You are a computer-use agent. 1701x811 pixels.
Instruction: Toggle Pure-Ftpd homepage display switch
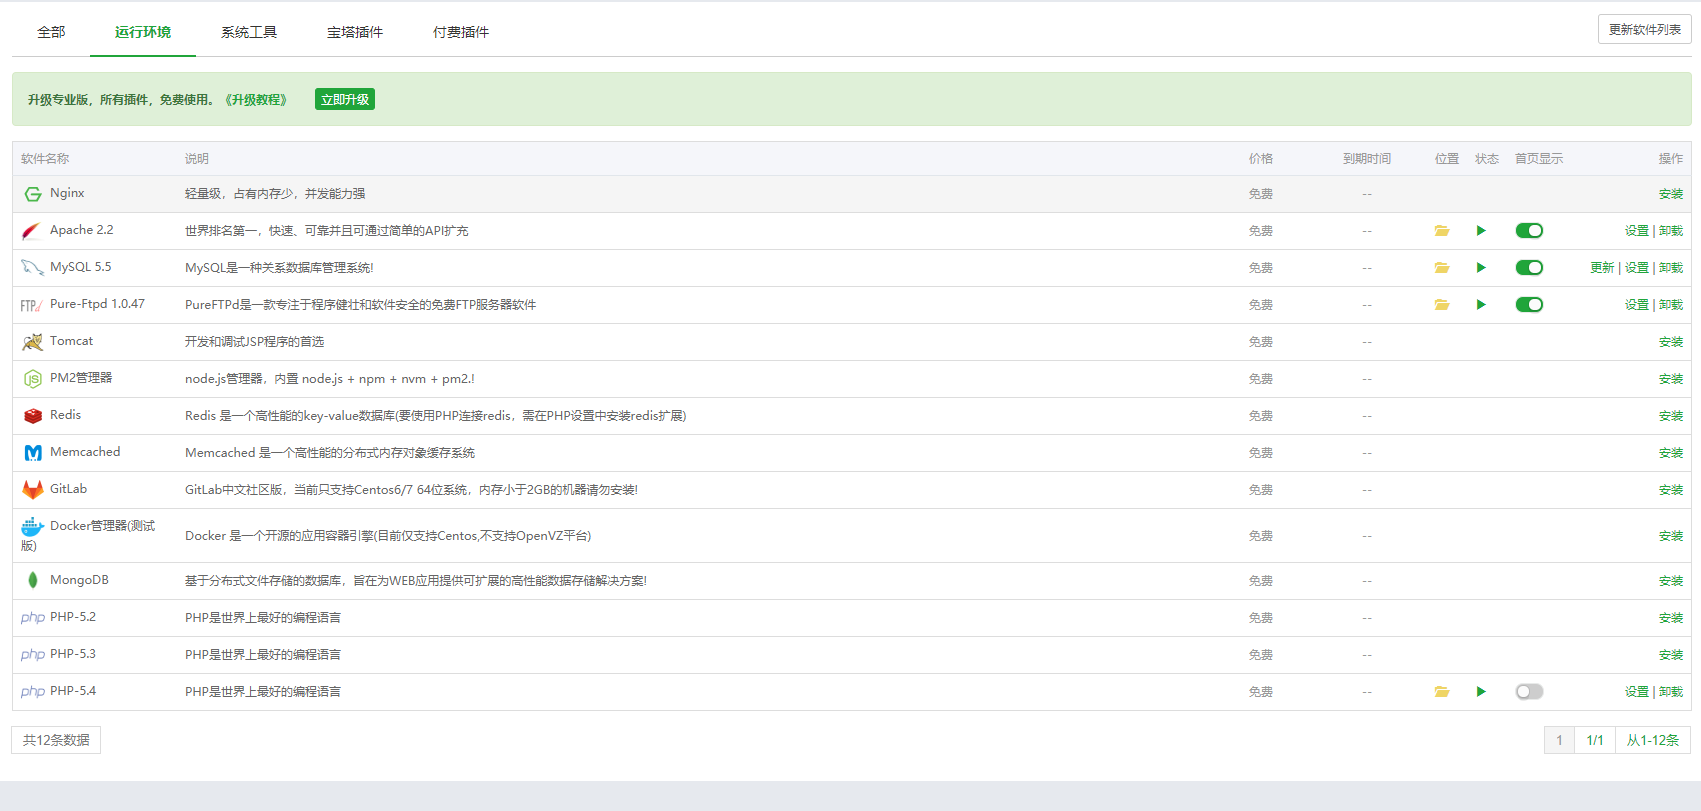point(1529,305)
